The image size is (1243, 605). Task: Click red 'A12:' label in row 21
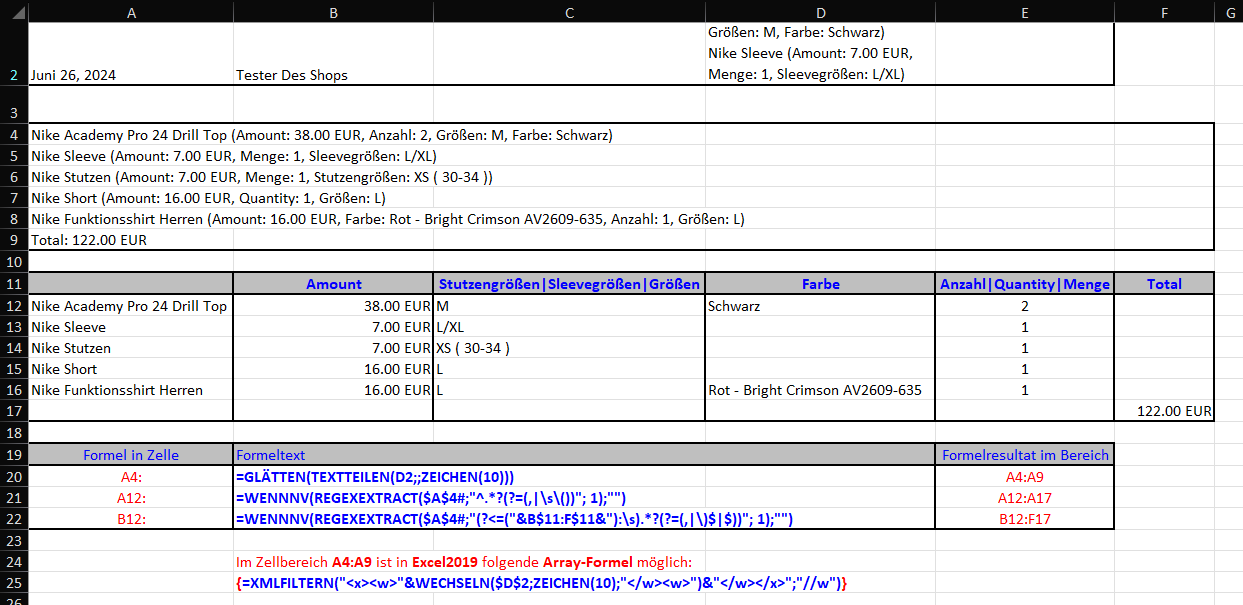click(131, 498)
